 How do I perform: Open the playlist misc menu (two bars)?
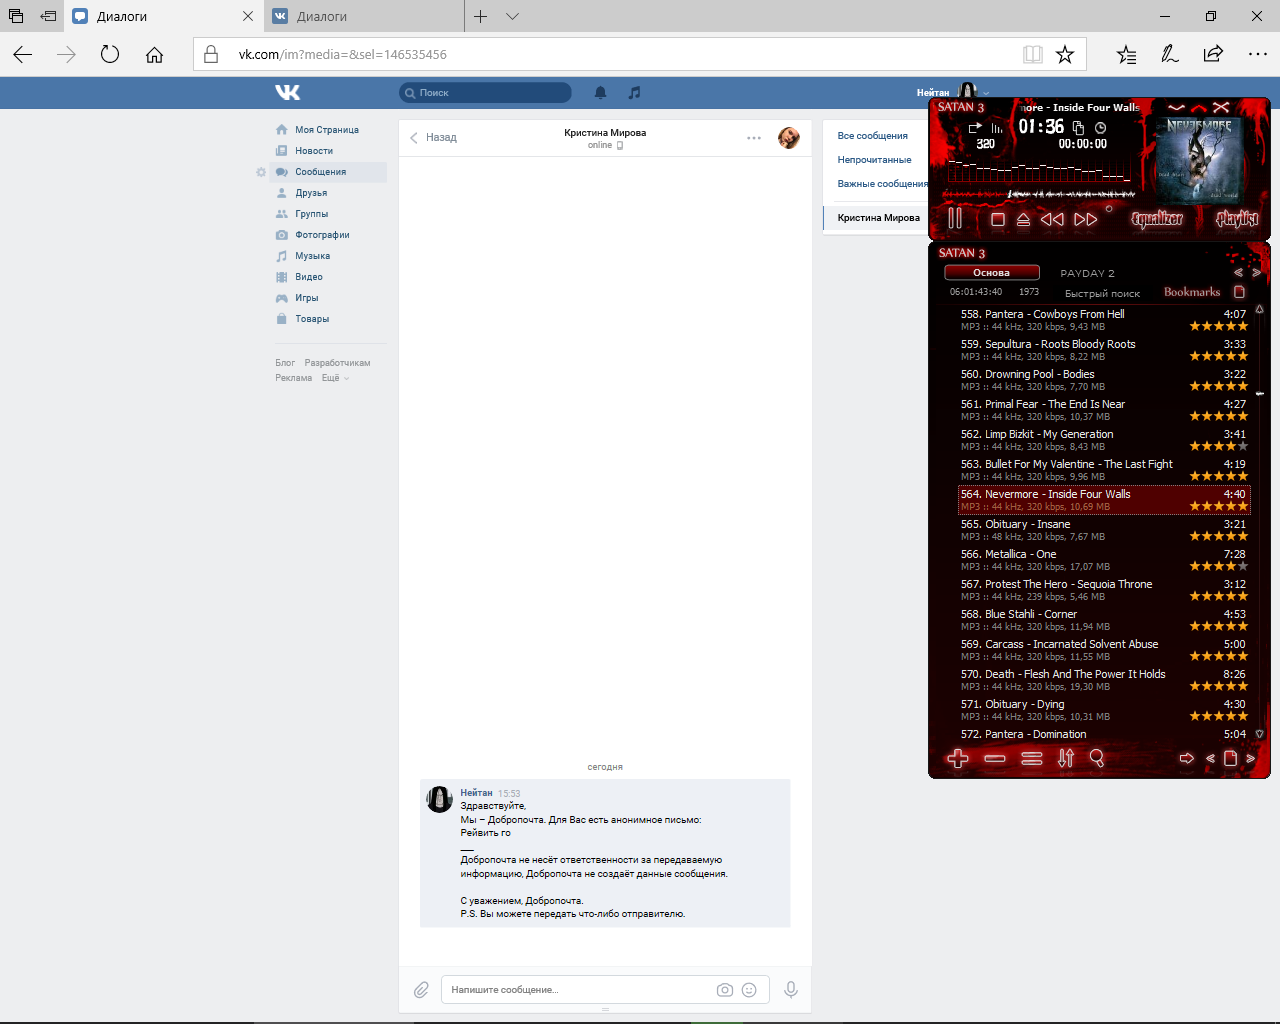1032,759
